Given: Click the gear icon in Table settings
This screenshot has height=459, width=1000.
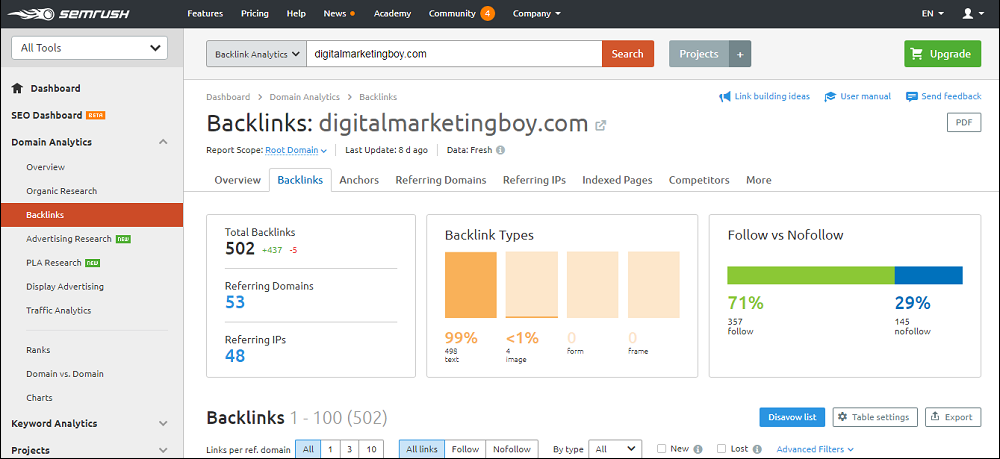Looking at the screenshot, I should click(842, 417).
